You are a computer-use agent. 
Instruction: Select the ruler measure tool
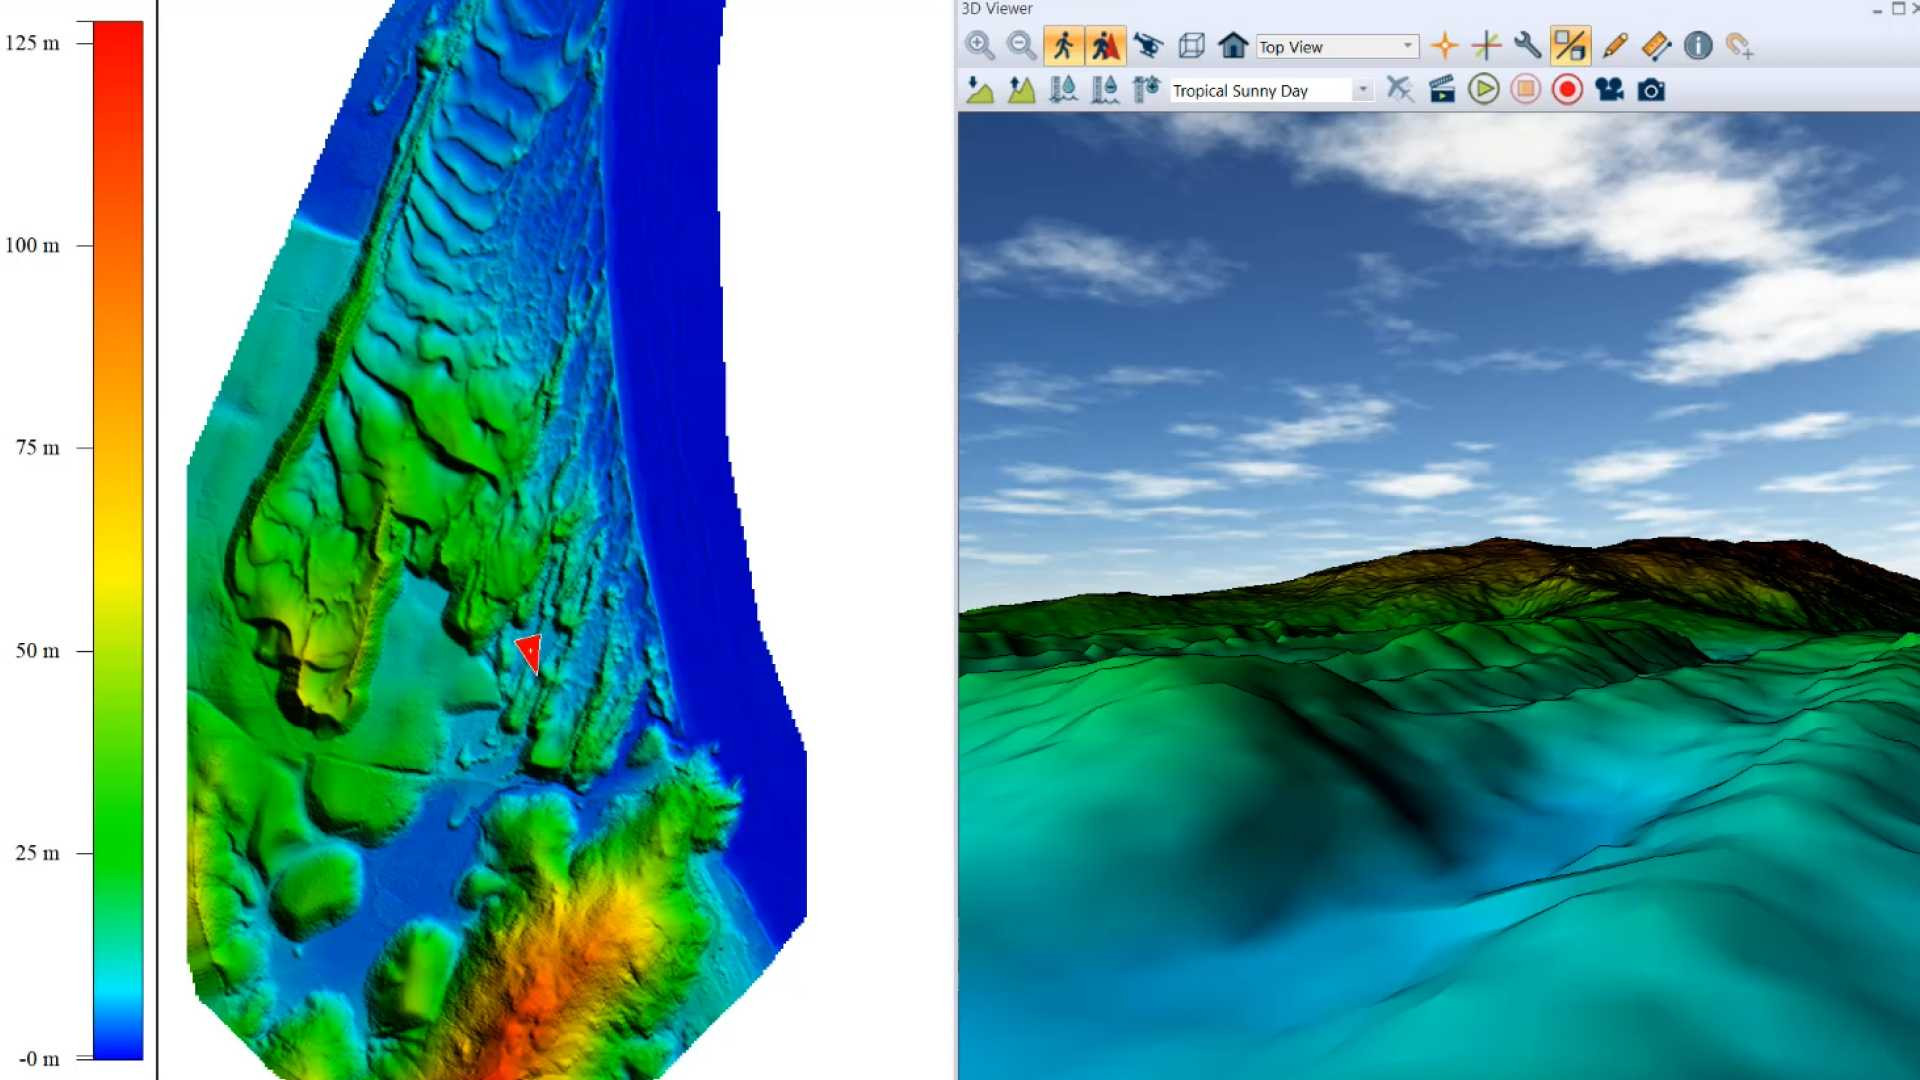[x=1656, y=46]
